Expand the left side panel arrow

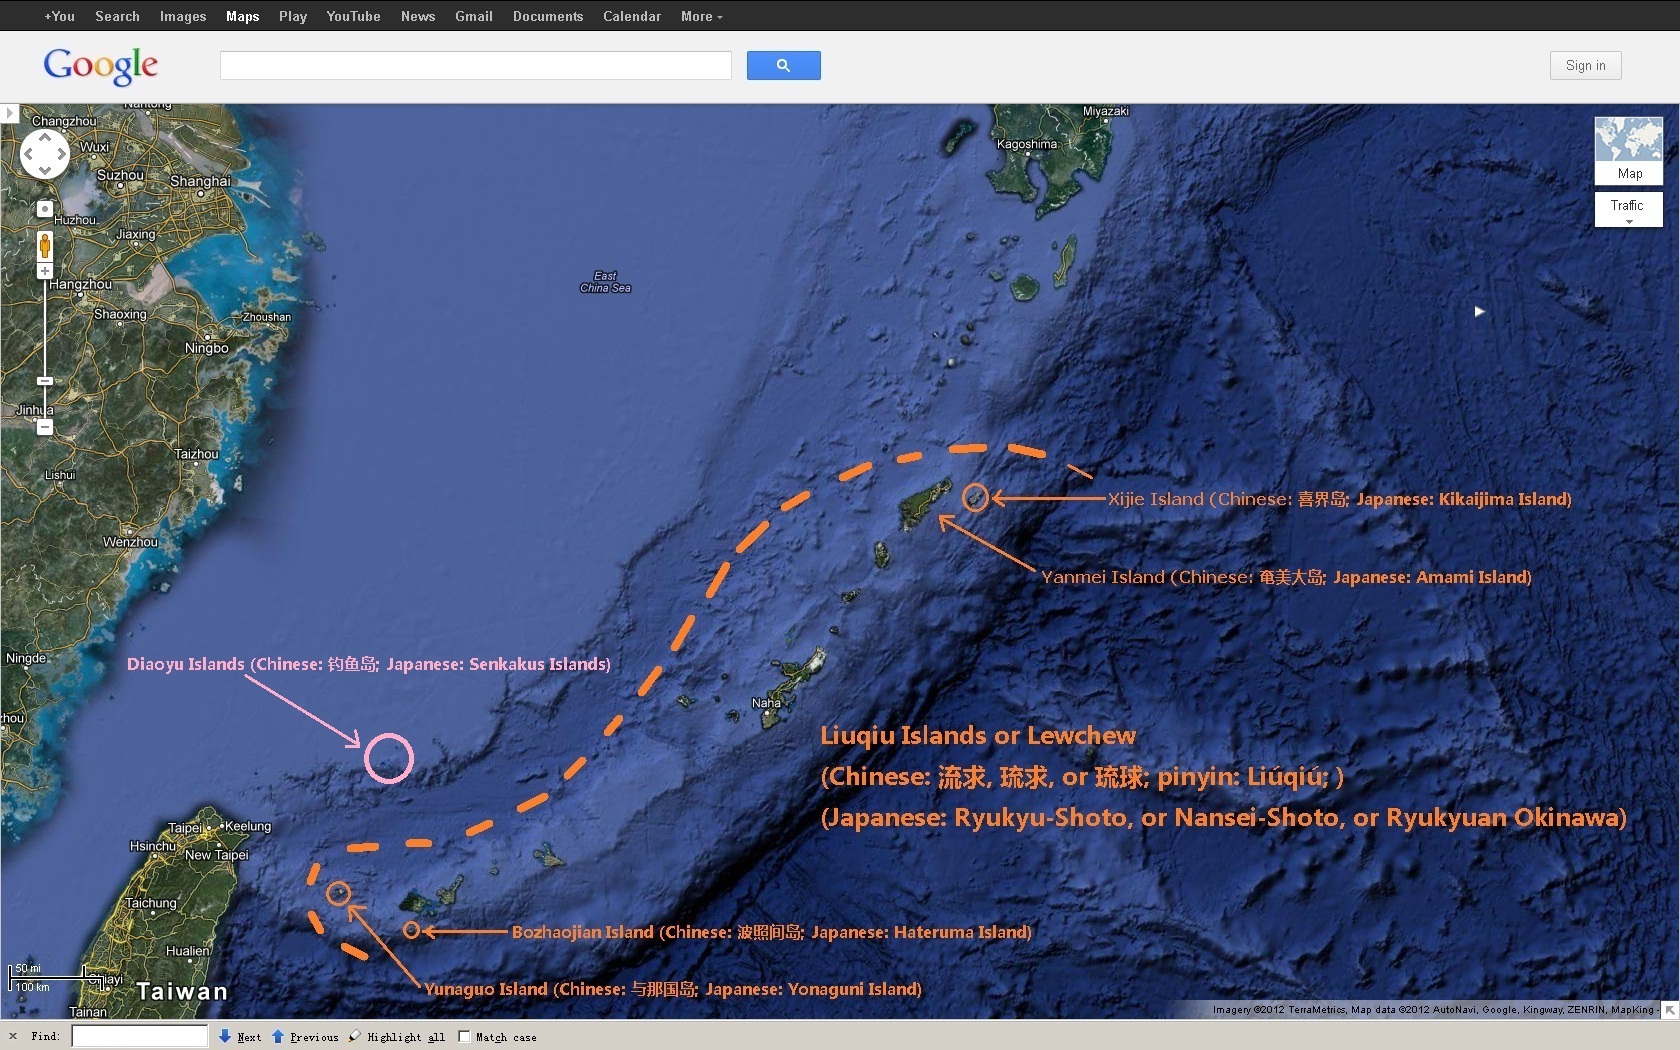pos(9,113)
